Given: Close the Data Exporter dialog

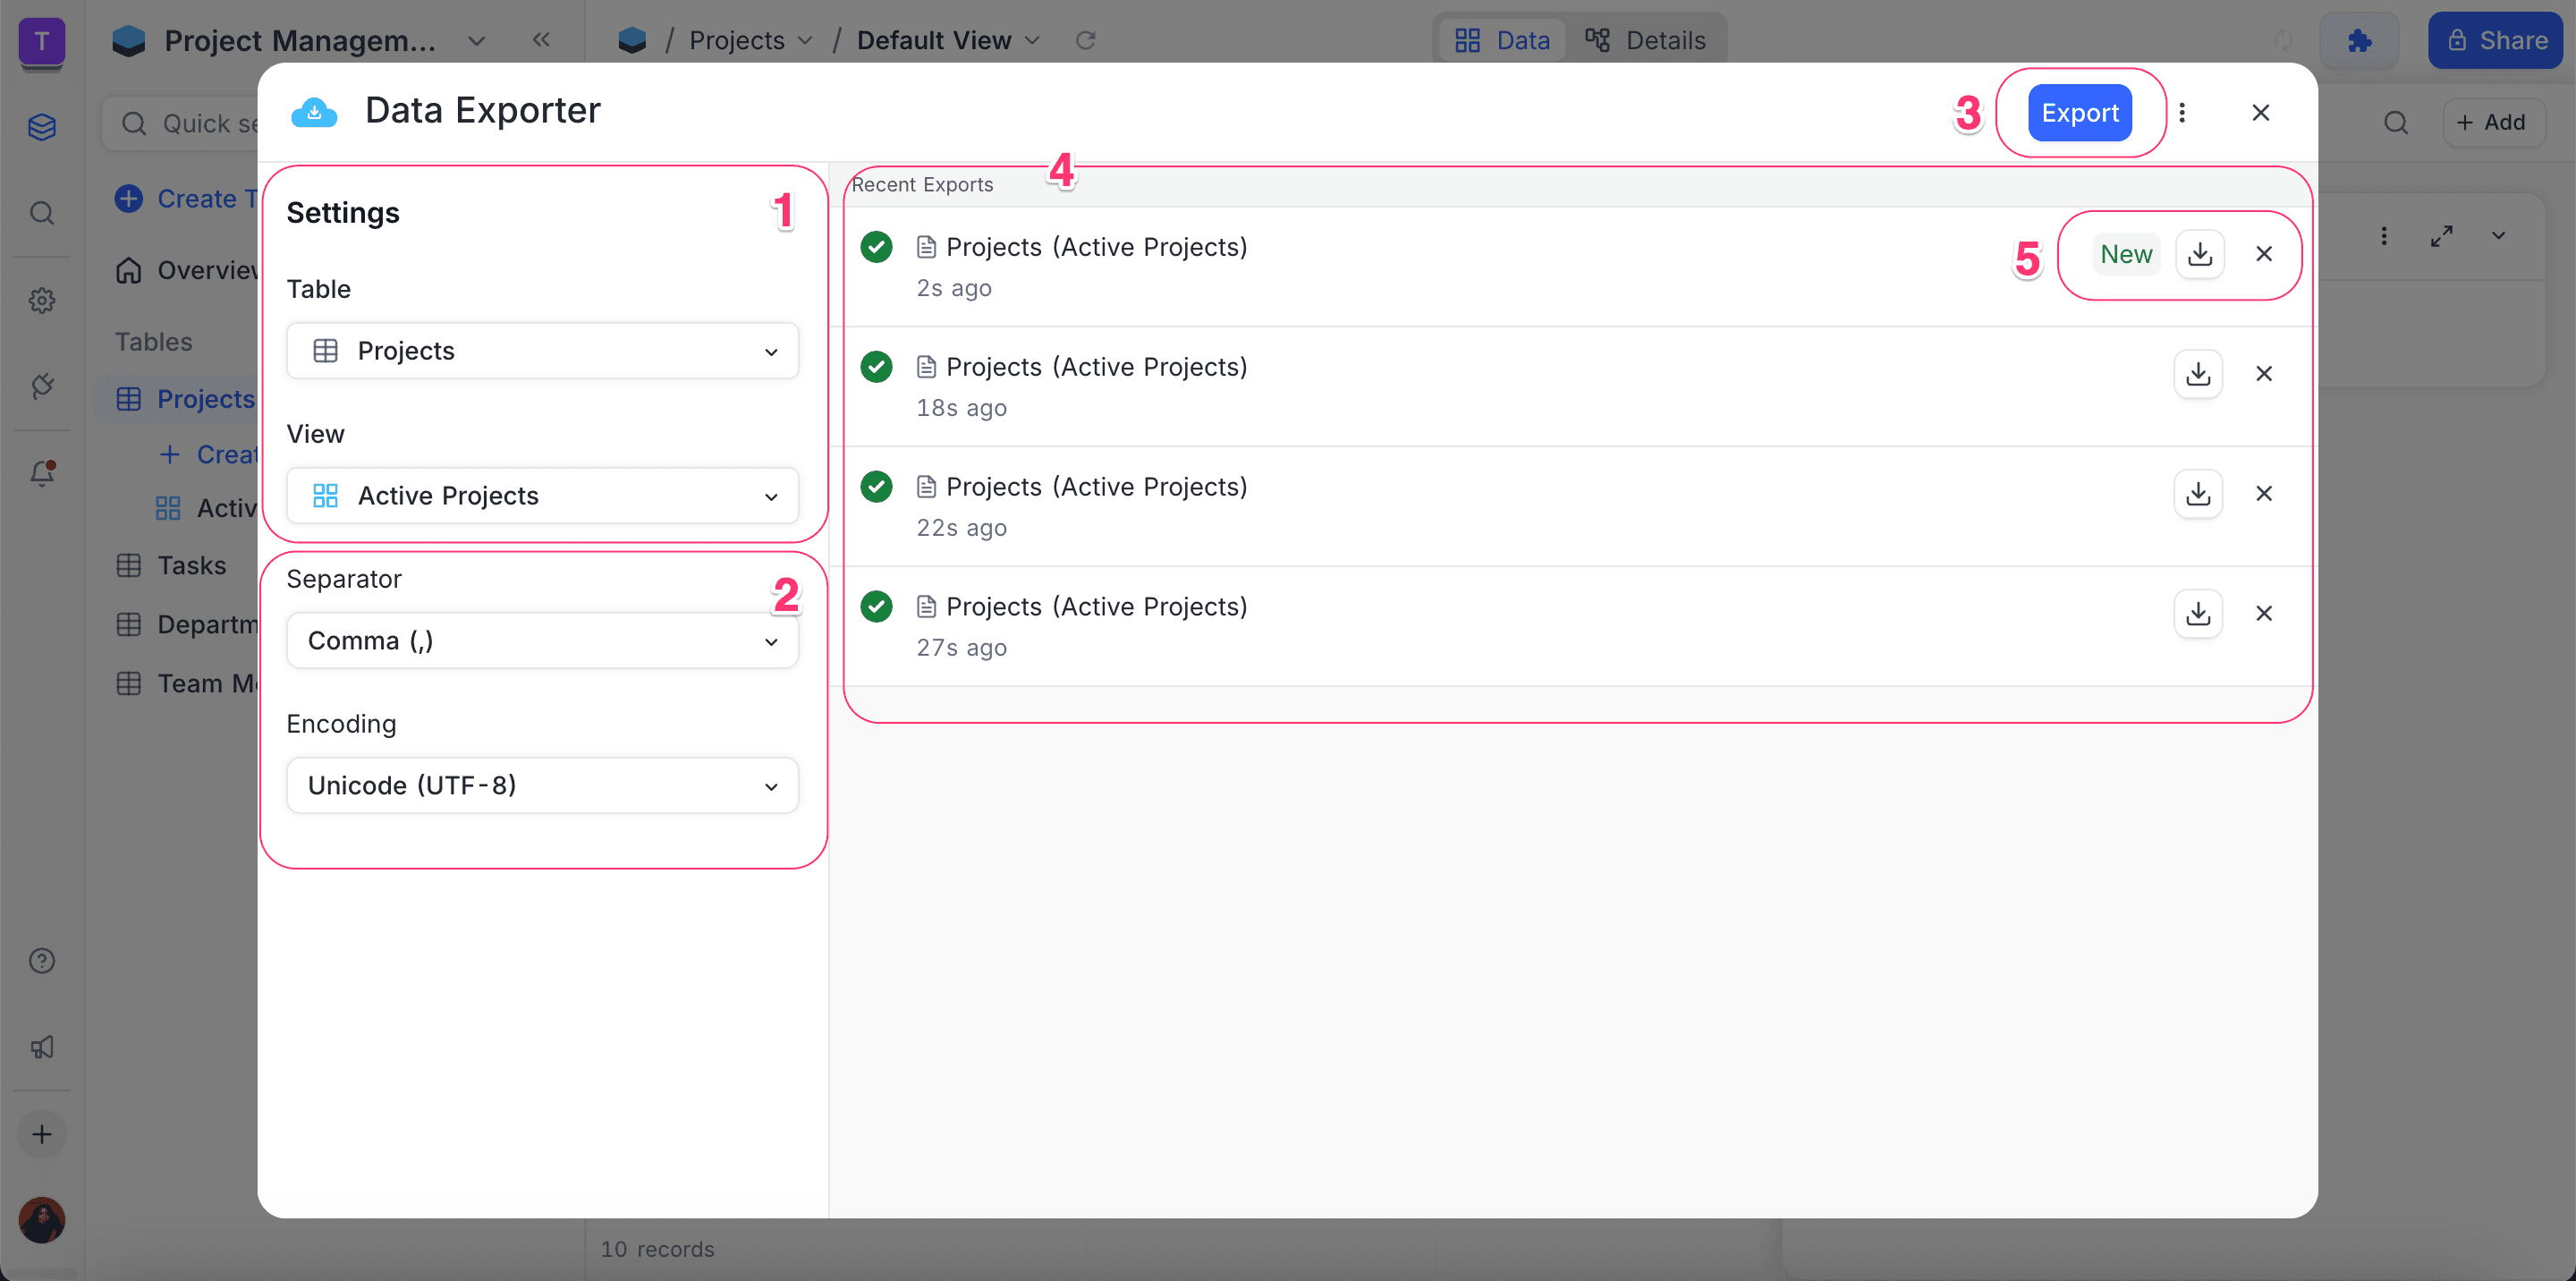Looking at the screenshot, I should pyautogui.click(x=2260, y=113).
